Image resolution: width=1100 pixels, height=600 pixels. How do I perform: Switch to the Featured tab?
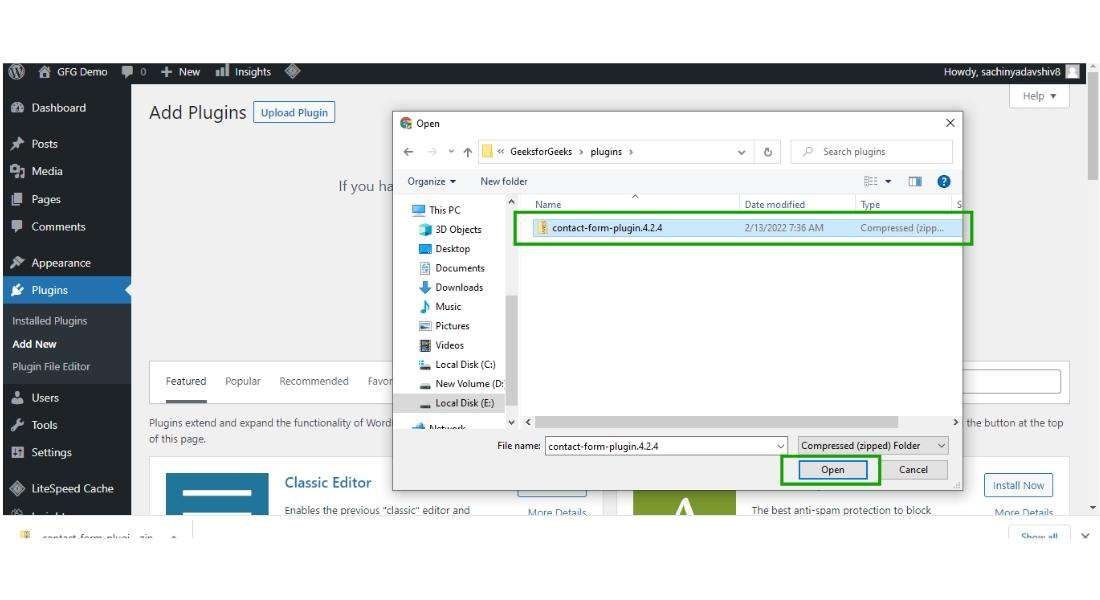pos(186,381)
